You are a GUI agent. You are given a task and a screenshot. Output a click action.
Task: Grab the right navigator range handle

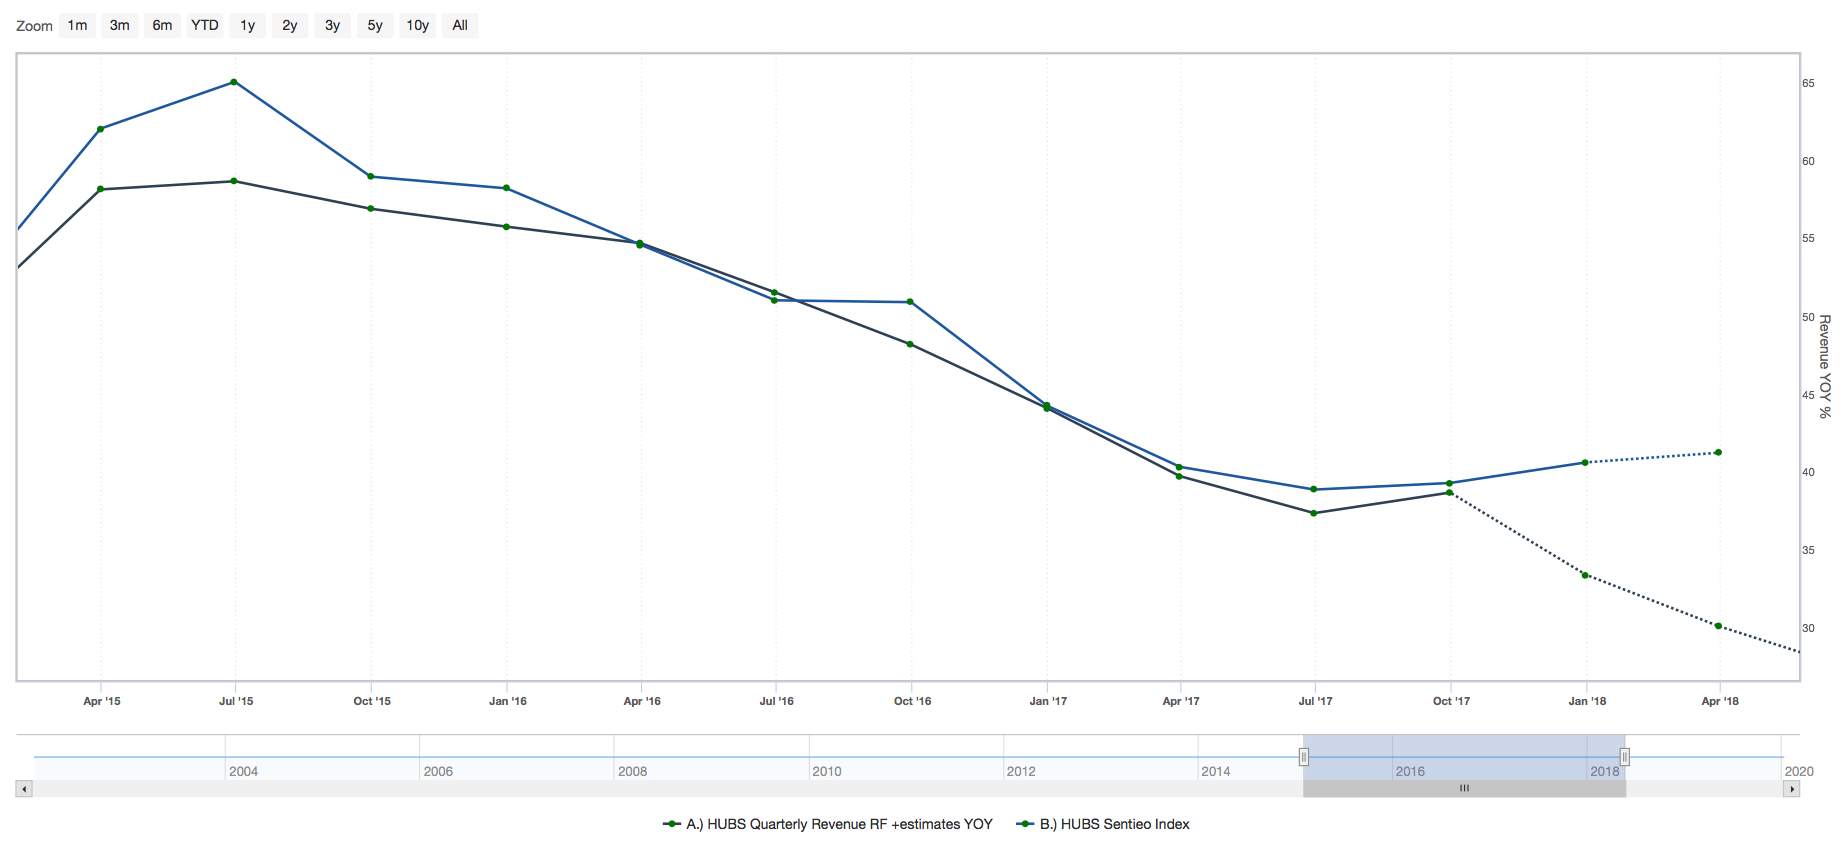click(x=1625, y=757)
